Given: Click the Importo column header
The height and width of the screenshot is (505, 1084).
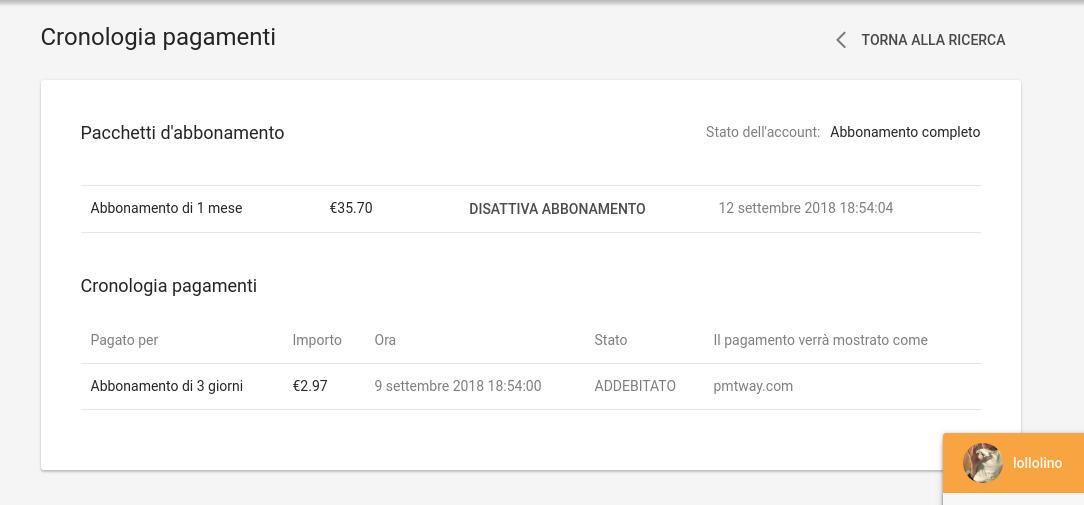Looking at the screenshot, I should 317,340.
